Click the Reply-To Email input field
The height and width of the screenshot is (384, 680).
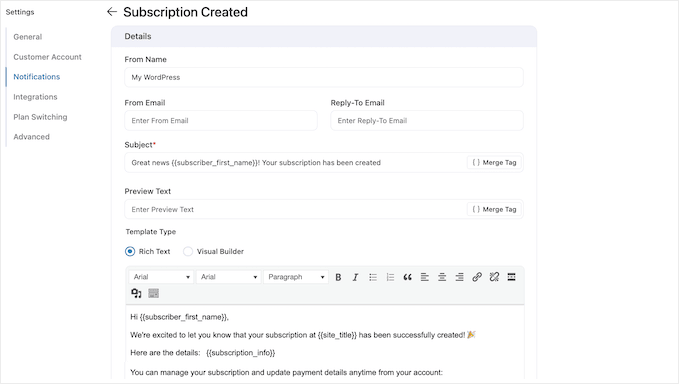point(427,121)
